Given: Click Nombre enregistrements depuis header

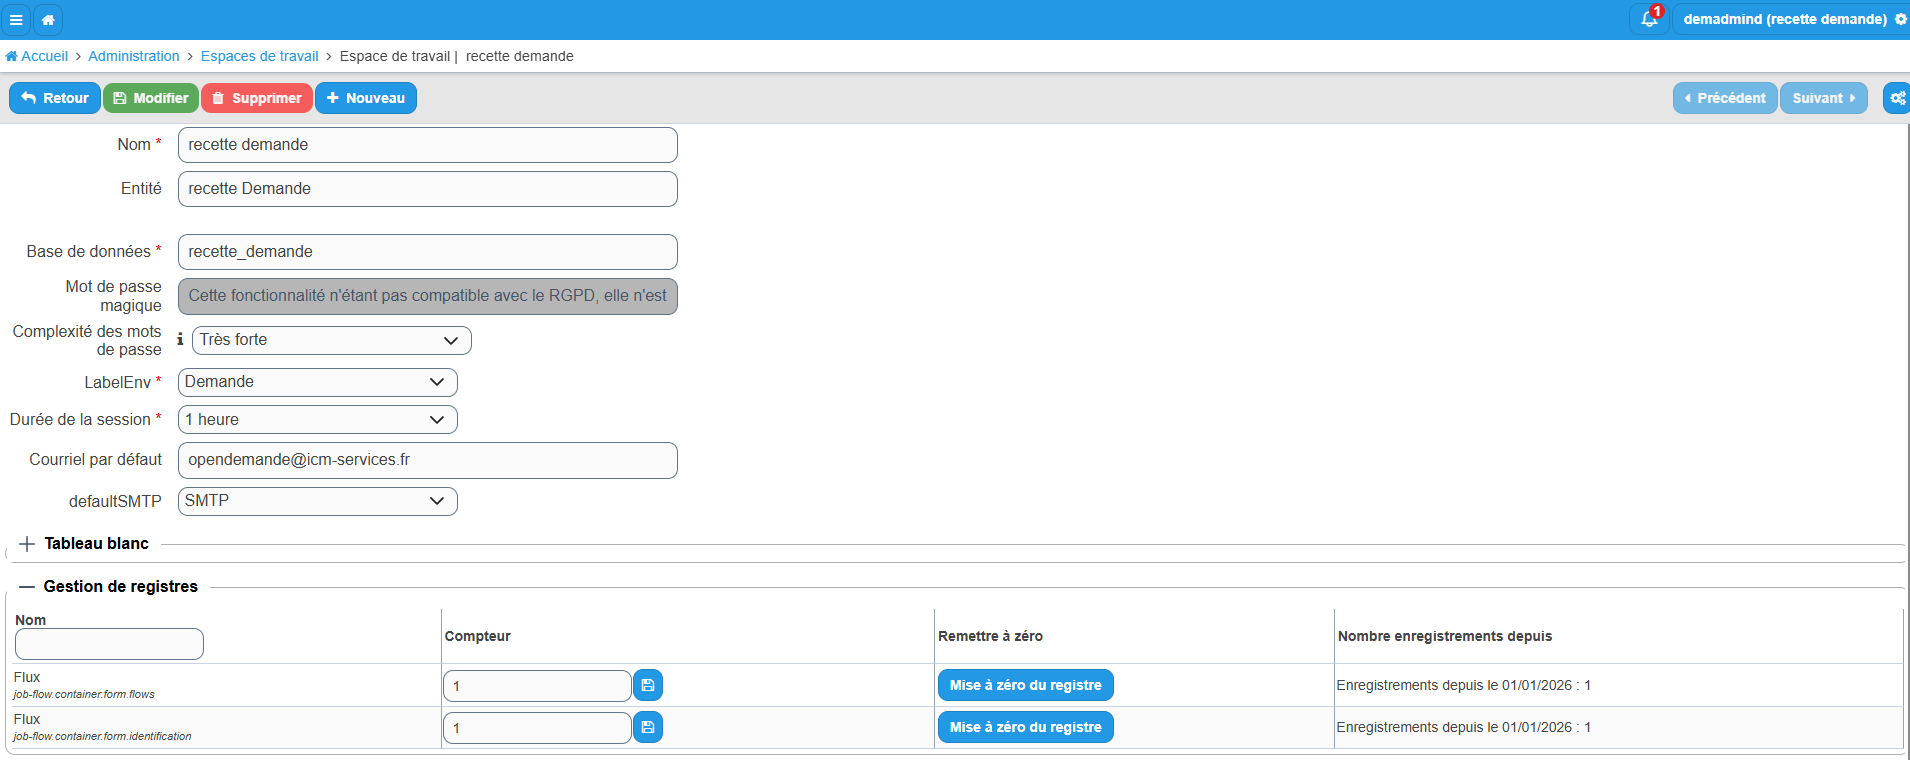Looking at the screenshot, I should tap(1445, 636).
